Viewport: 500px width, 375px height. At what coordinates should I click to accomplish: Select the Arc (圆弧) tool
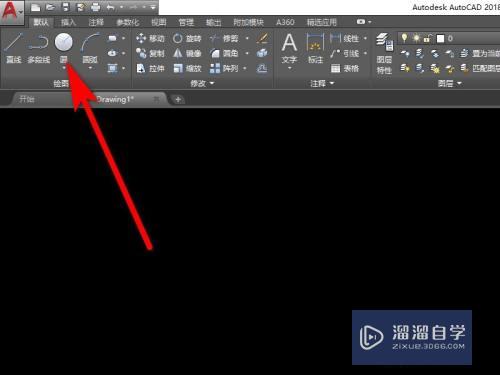[x=90, y=48]
